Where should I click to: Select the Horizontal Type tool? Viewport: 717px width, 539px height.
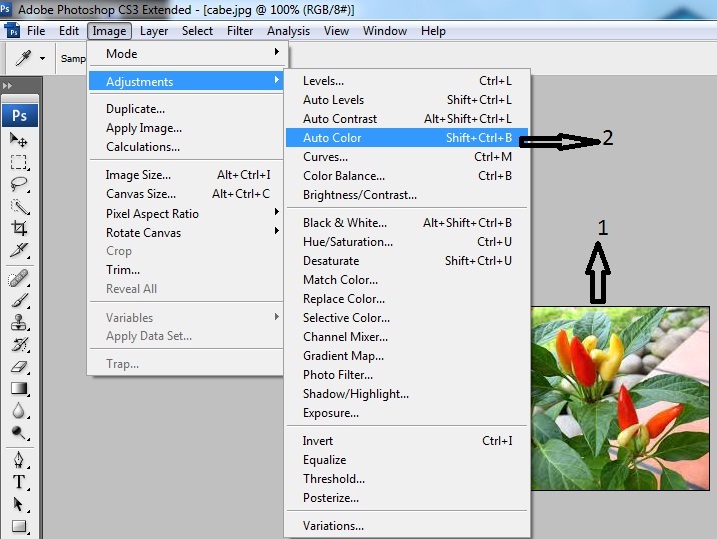tap(19, 482)
